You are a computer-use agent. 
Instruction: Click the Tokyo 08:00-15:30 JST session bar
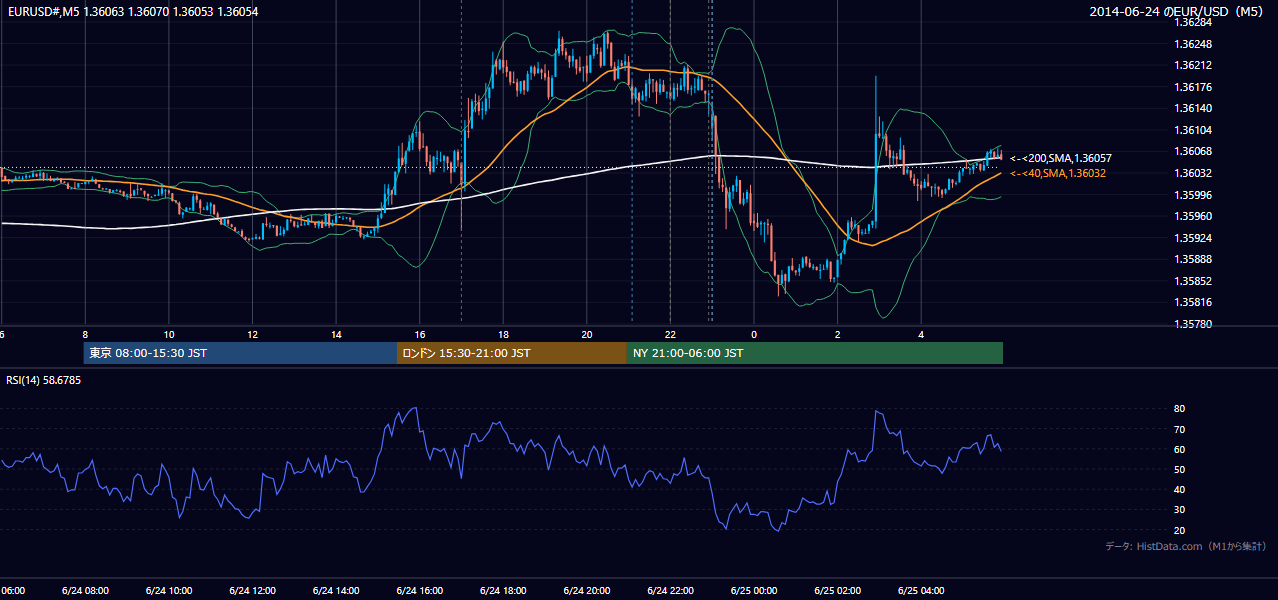point(240,353)
